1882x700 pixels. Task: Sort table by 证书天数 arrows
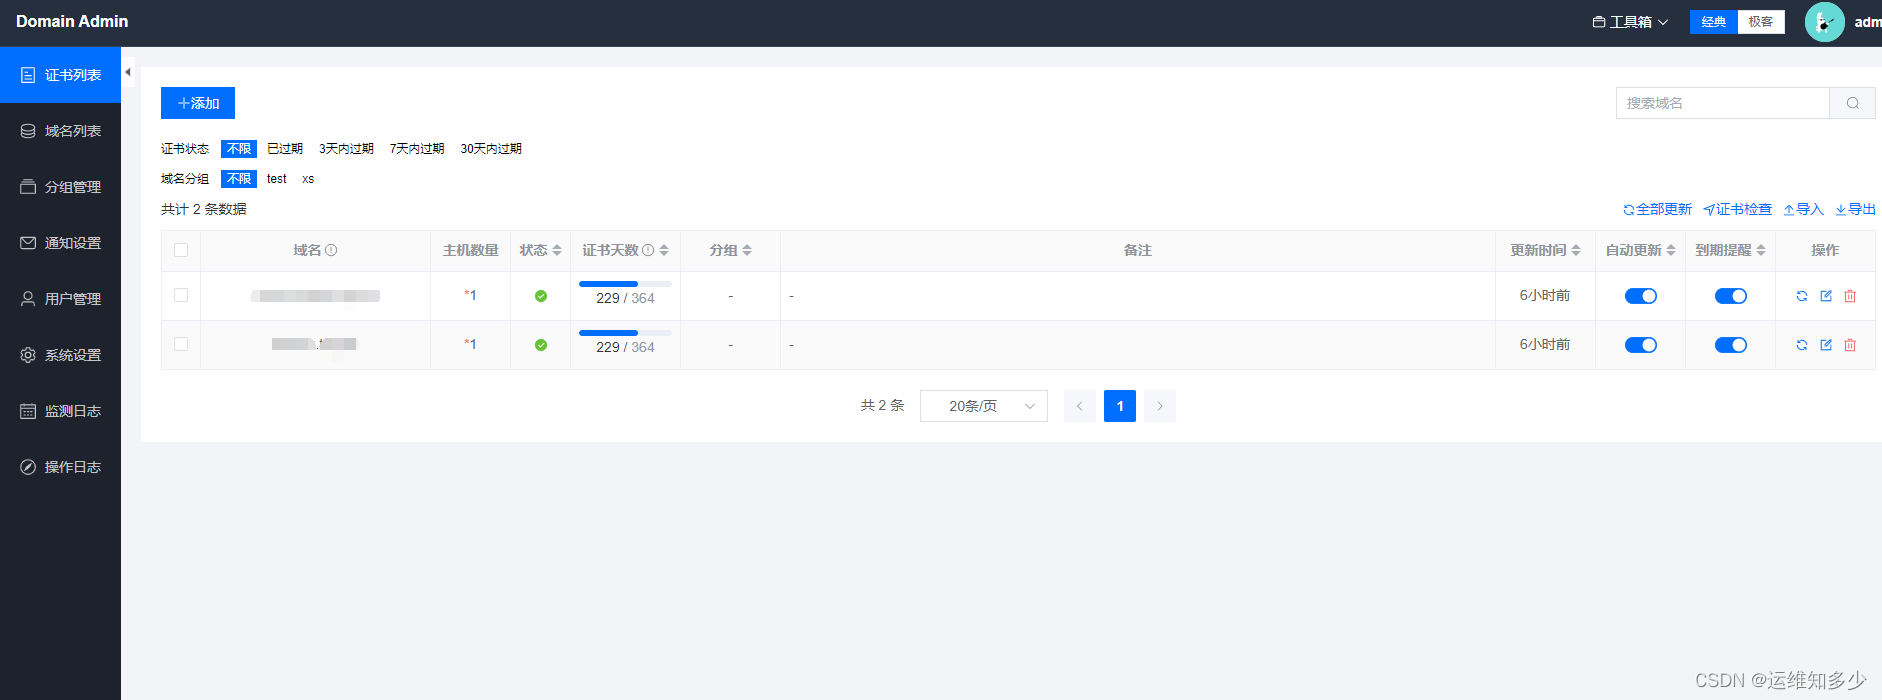click(x=664, y=250)
